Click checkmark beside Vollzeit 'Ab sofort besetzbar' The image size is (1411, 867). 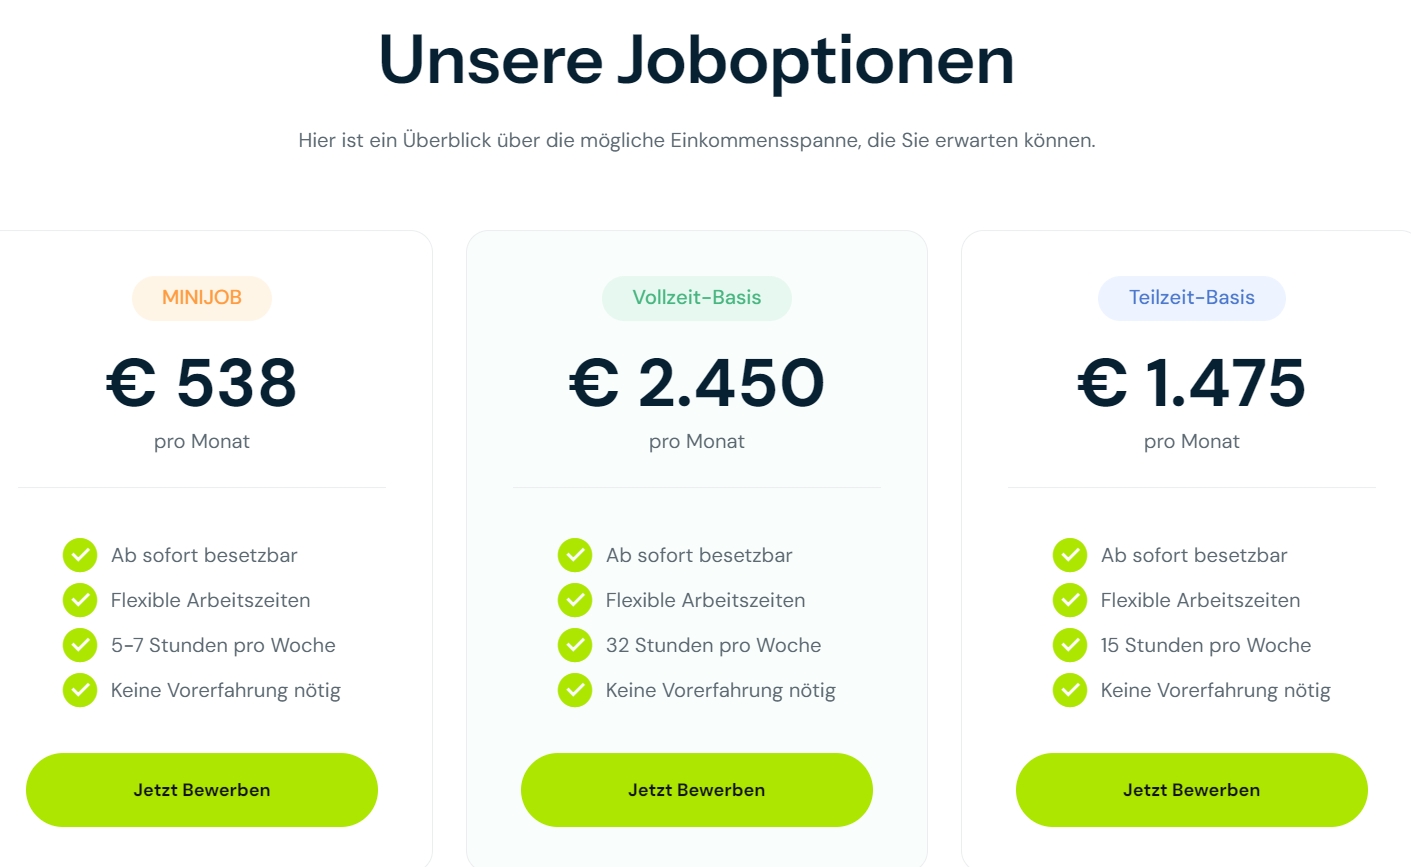[575, 555]
